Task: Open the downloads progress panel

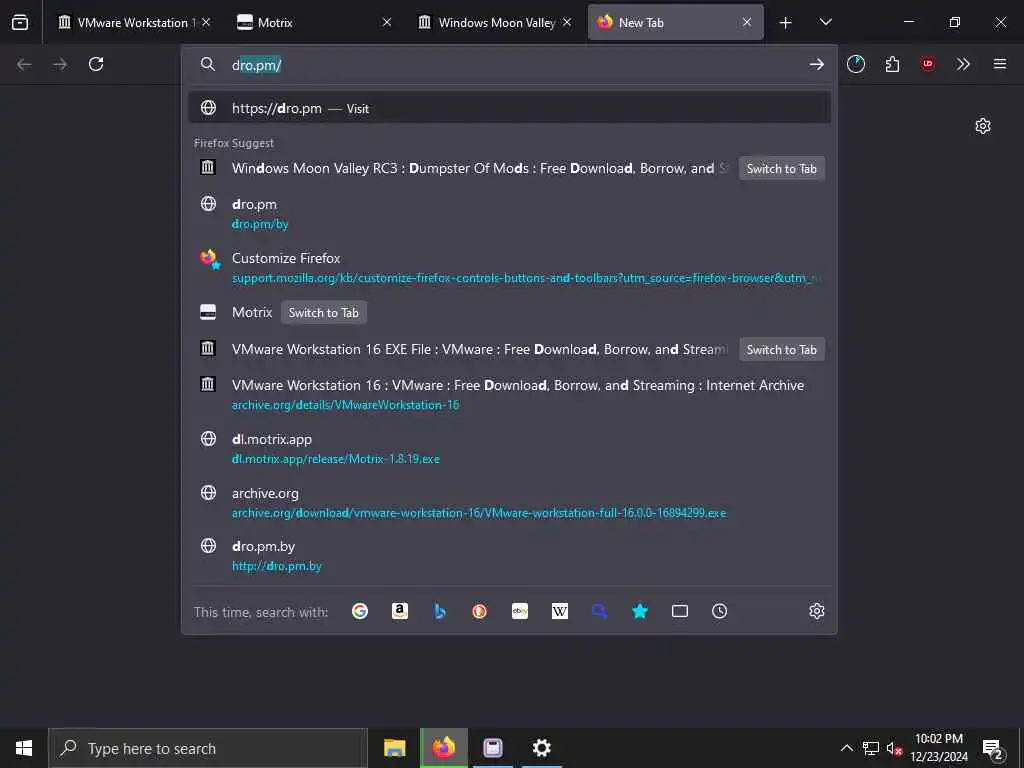Action: [856, 64]
